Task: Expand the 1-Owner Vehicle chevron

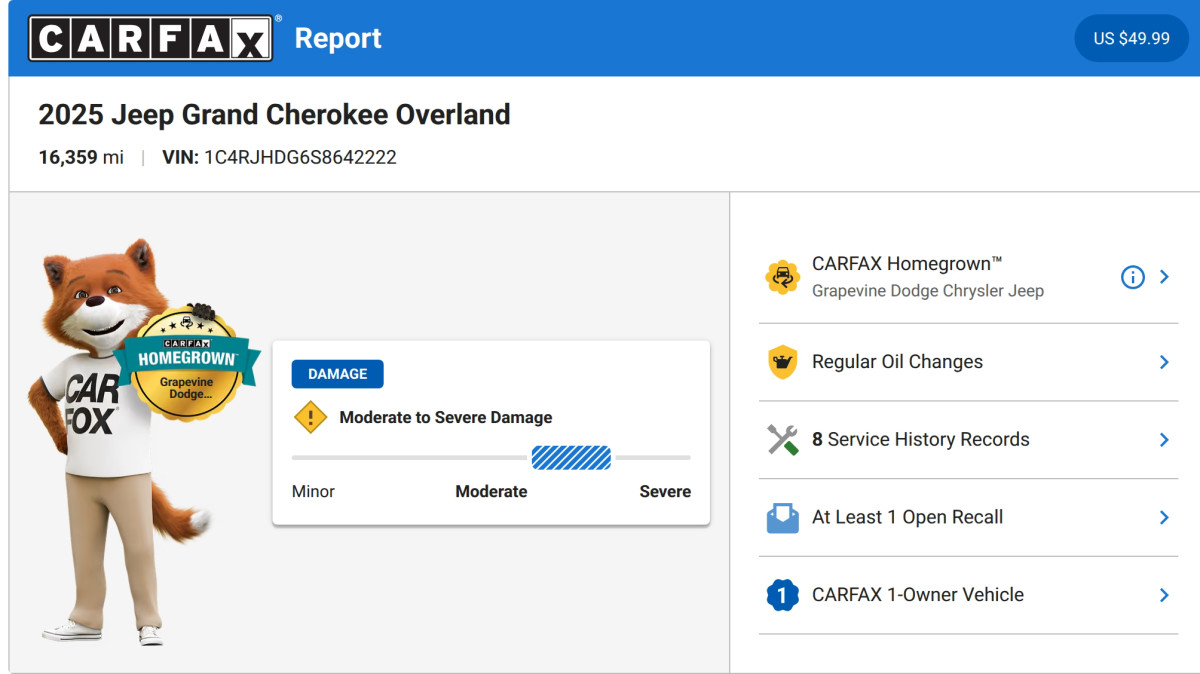Action: click(x=1164, y=595)
